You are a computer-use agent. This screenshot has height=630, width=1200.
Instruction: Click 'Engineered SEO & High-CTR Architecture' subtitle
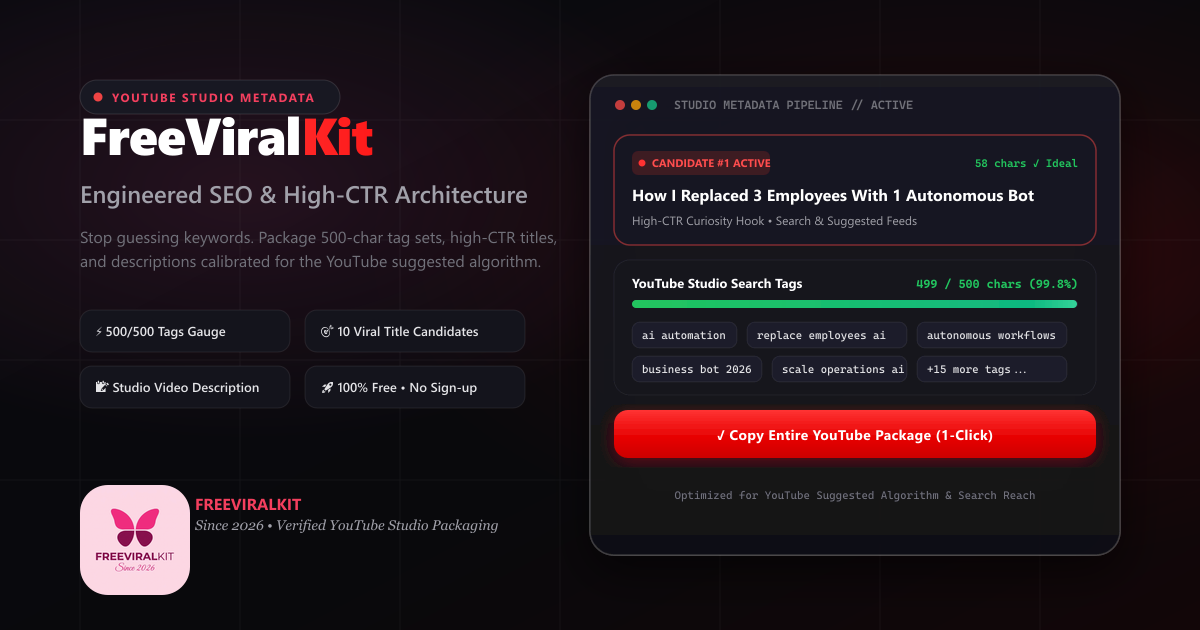pyautogui.click(x=304, y=194)
